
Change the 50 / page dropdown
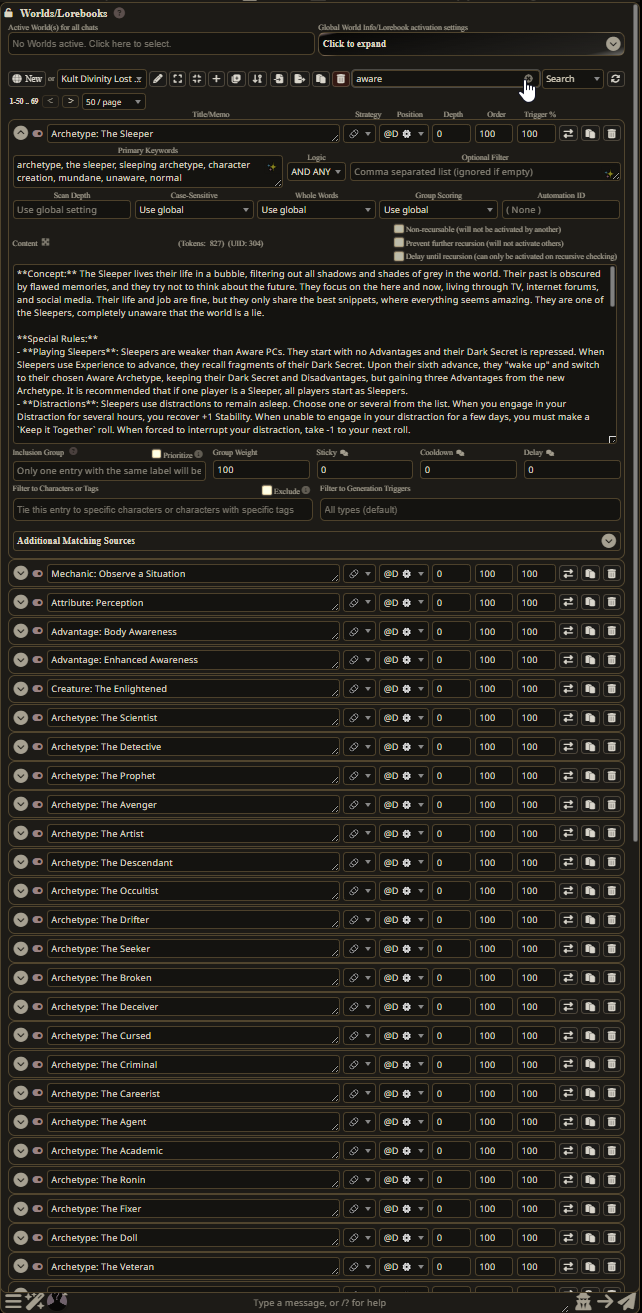pos(115,101)
